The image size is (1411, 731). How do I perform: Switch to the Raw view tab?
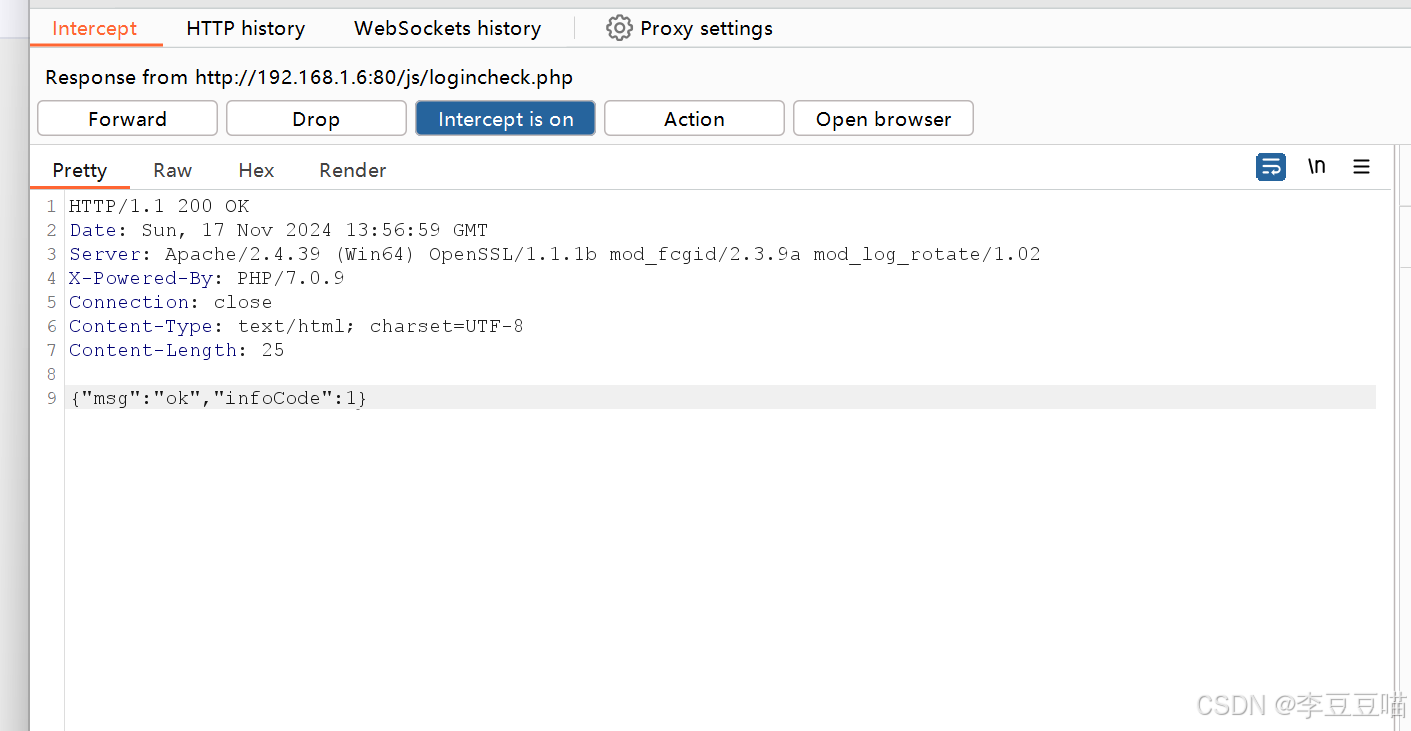(172, 170)
